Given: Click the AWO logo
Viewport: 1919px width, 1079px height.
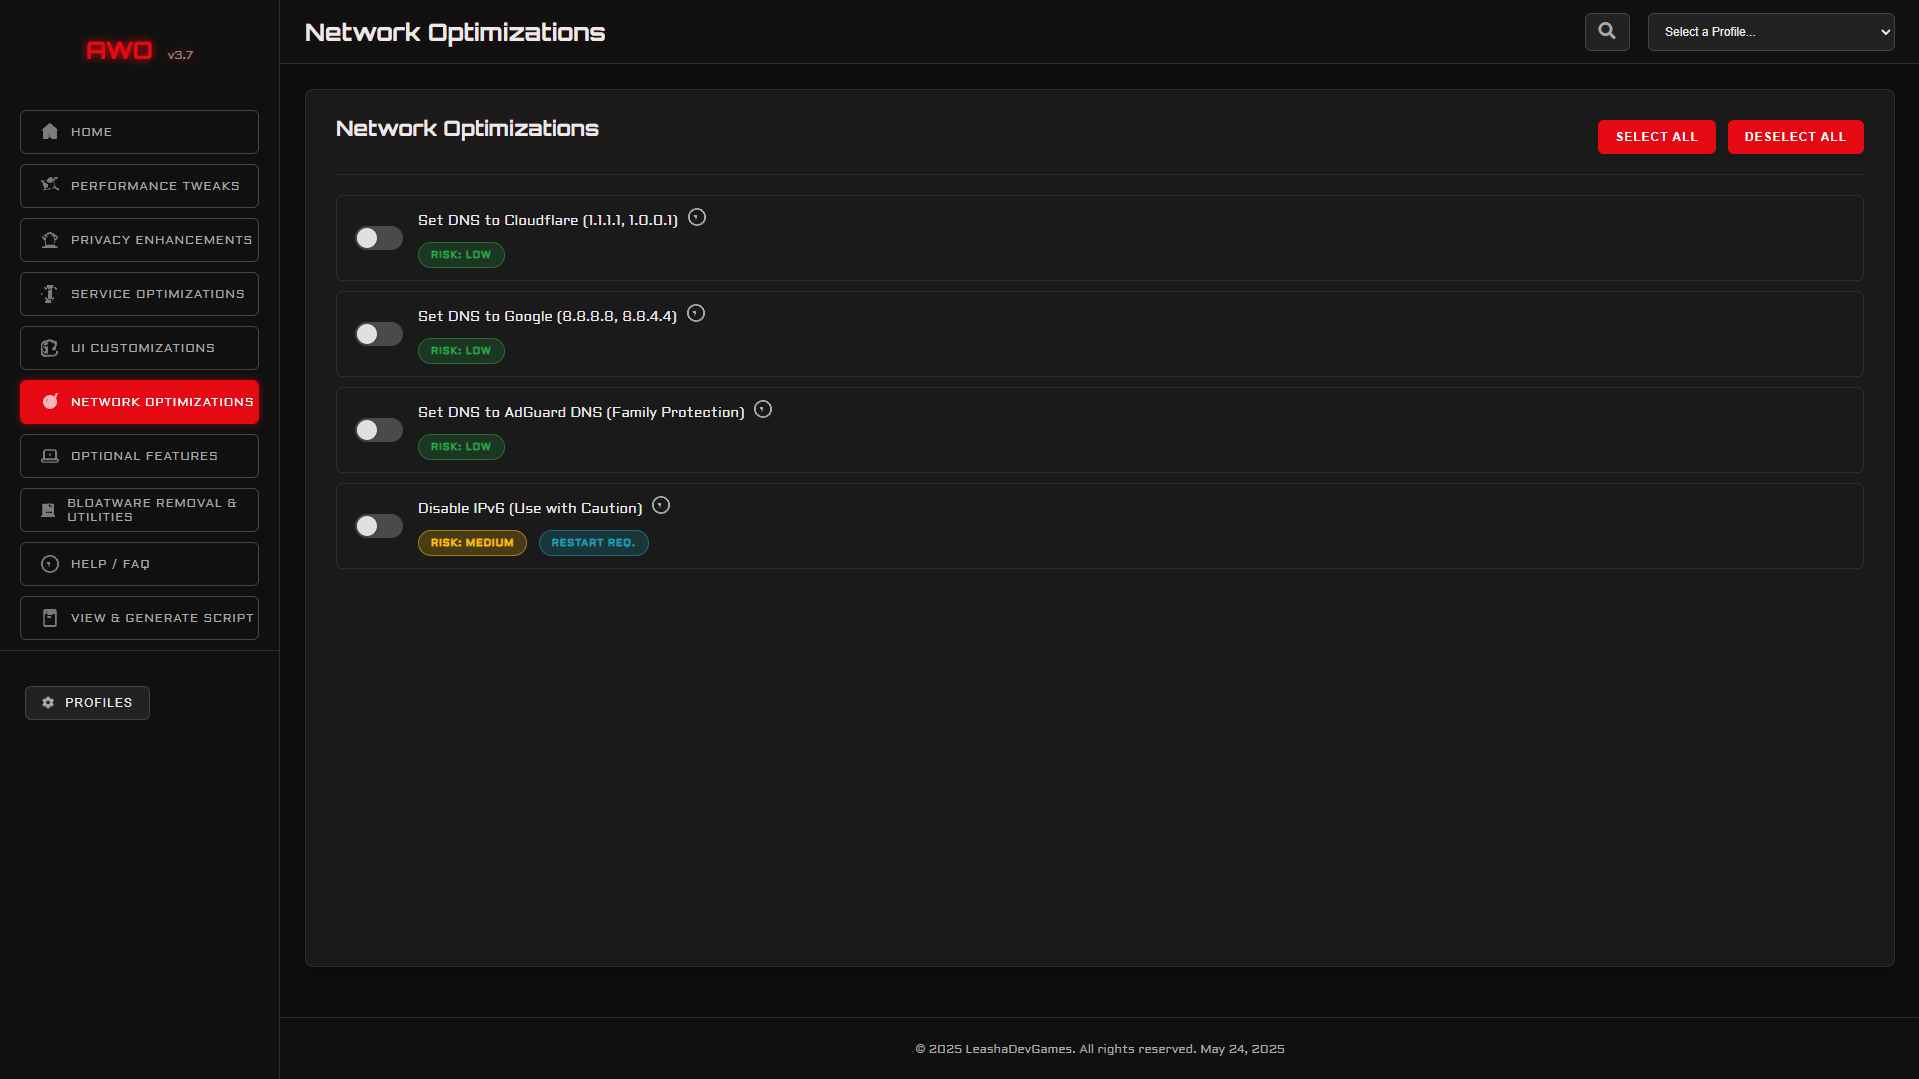Looking at the screenshot, I should [119, 51].
